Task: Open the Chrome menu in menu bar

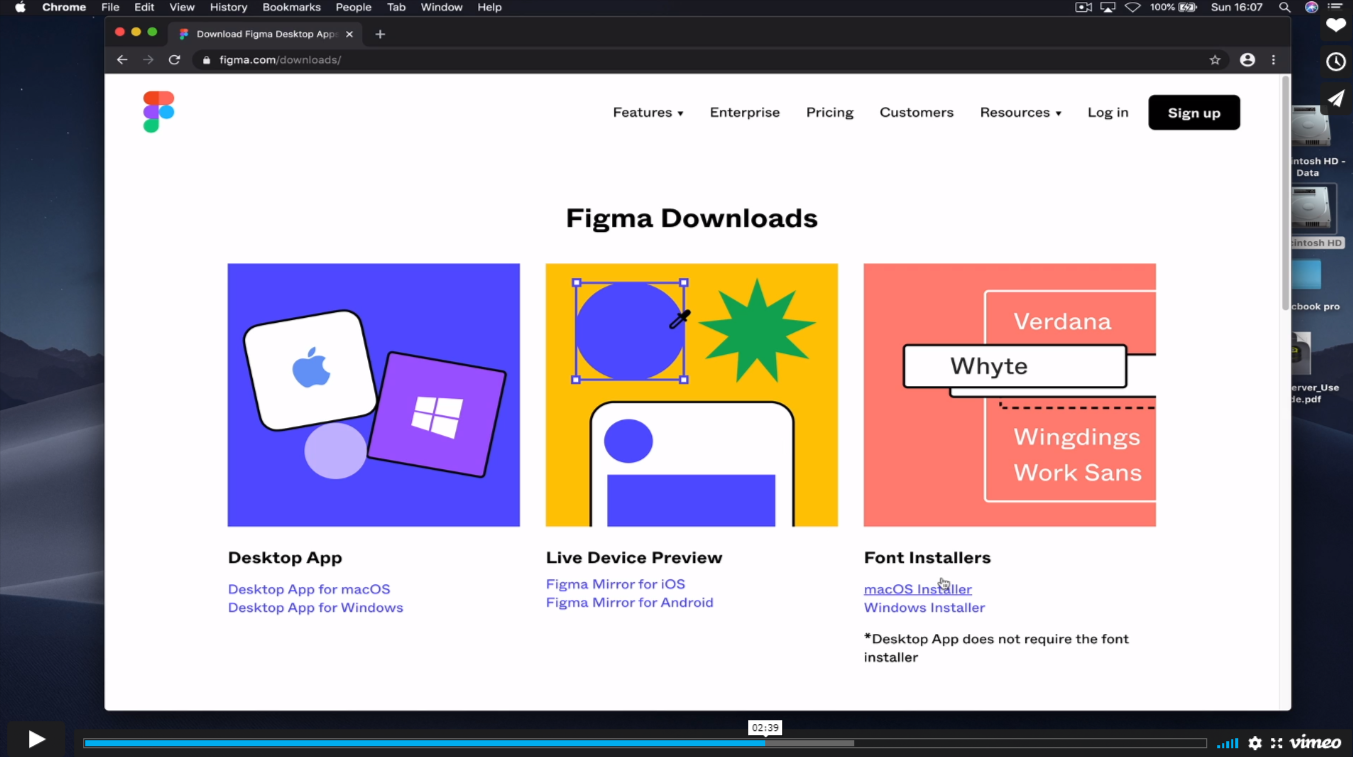Action: (x=64, y=7)
